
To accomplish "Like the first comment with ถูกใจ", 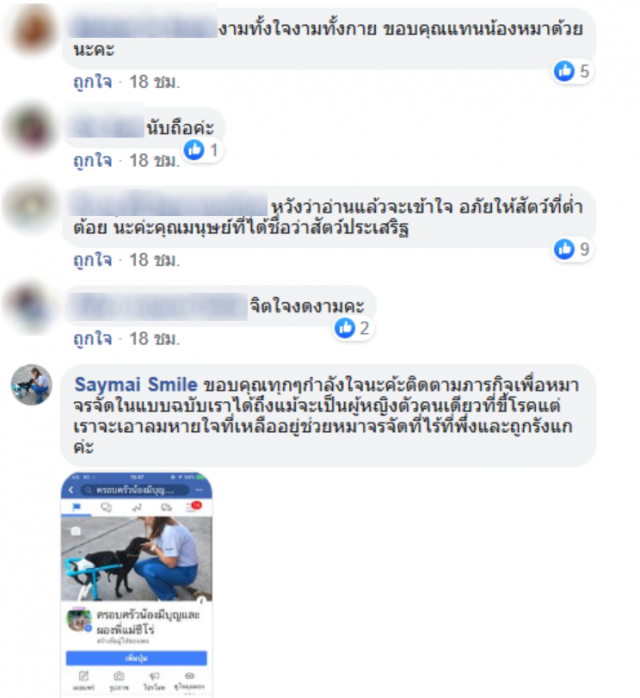I will [x=93, y=82].
